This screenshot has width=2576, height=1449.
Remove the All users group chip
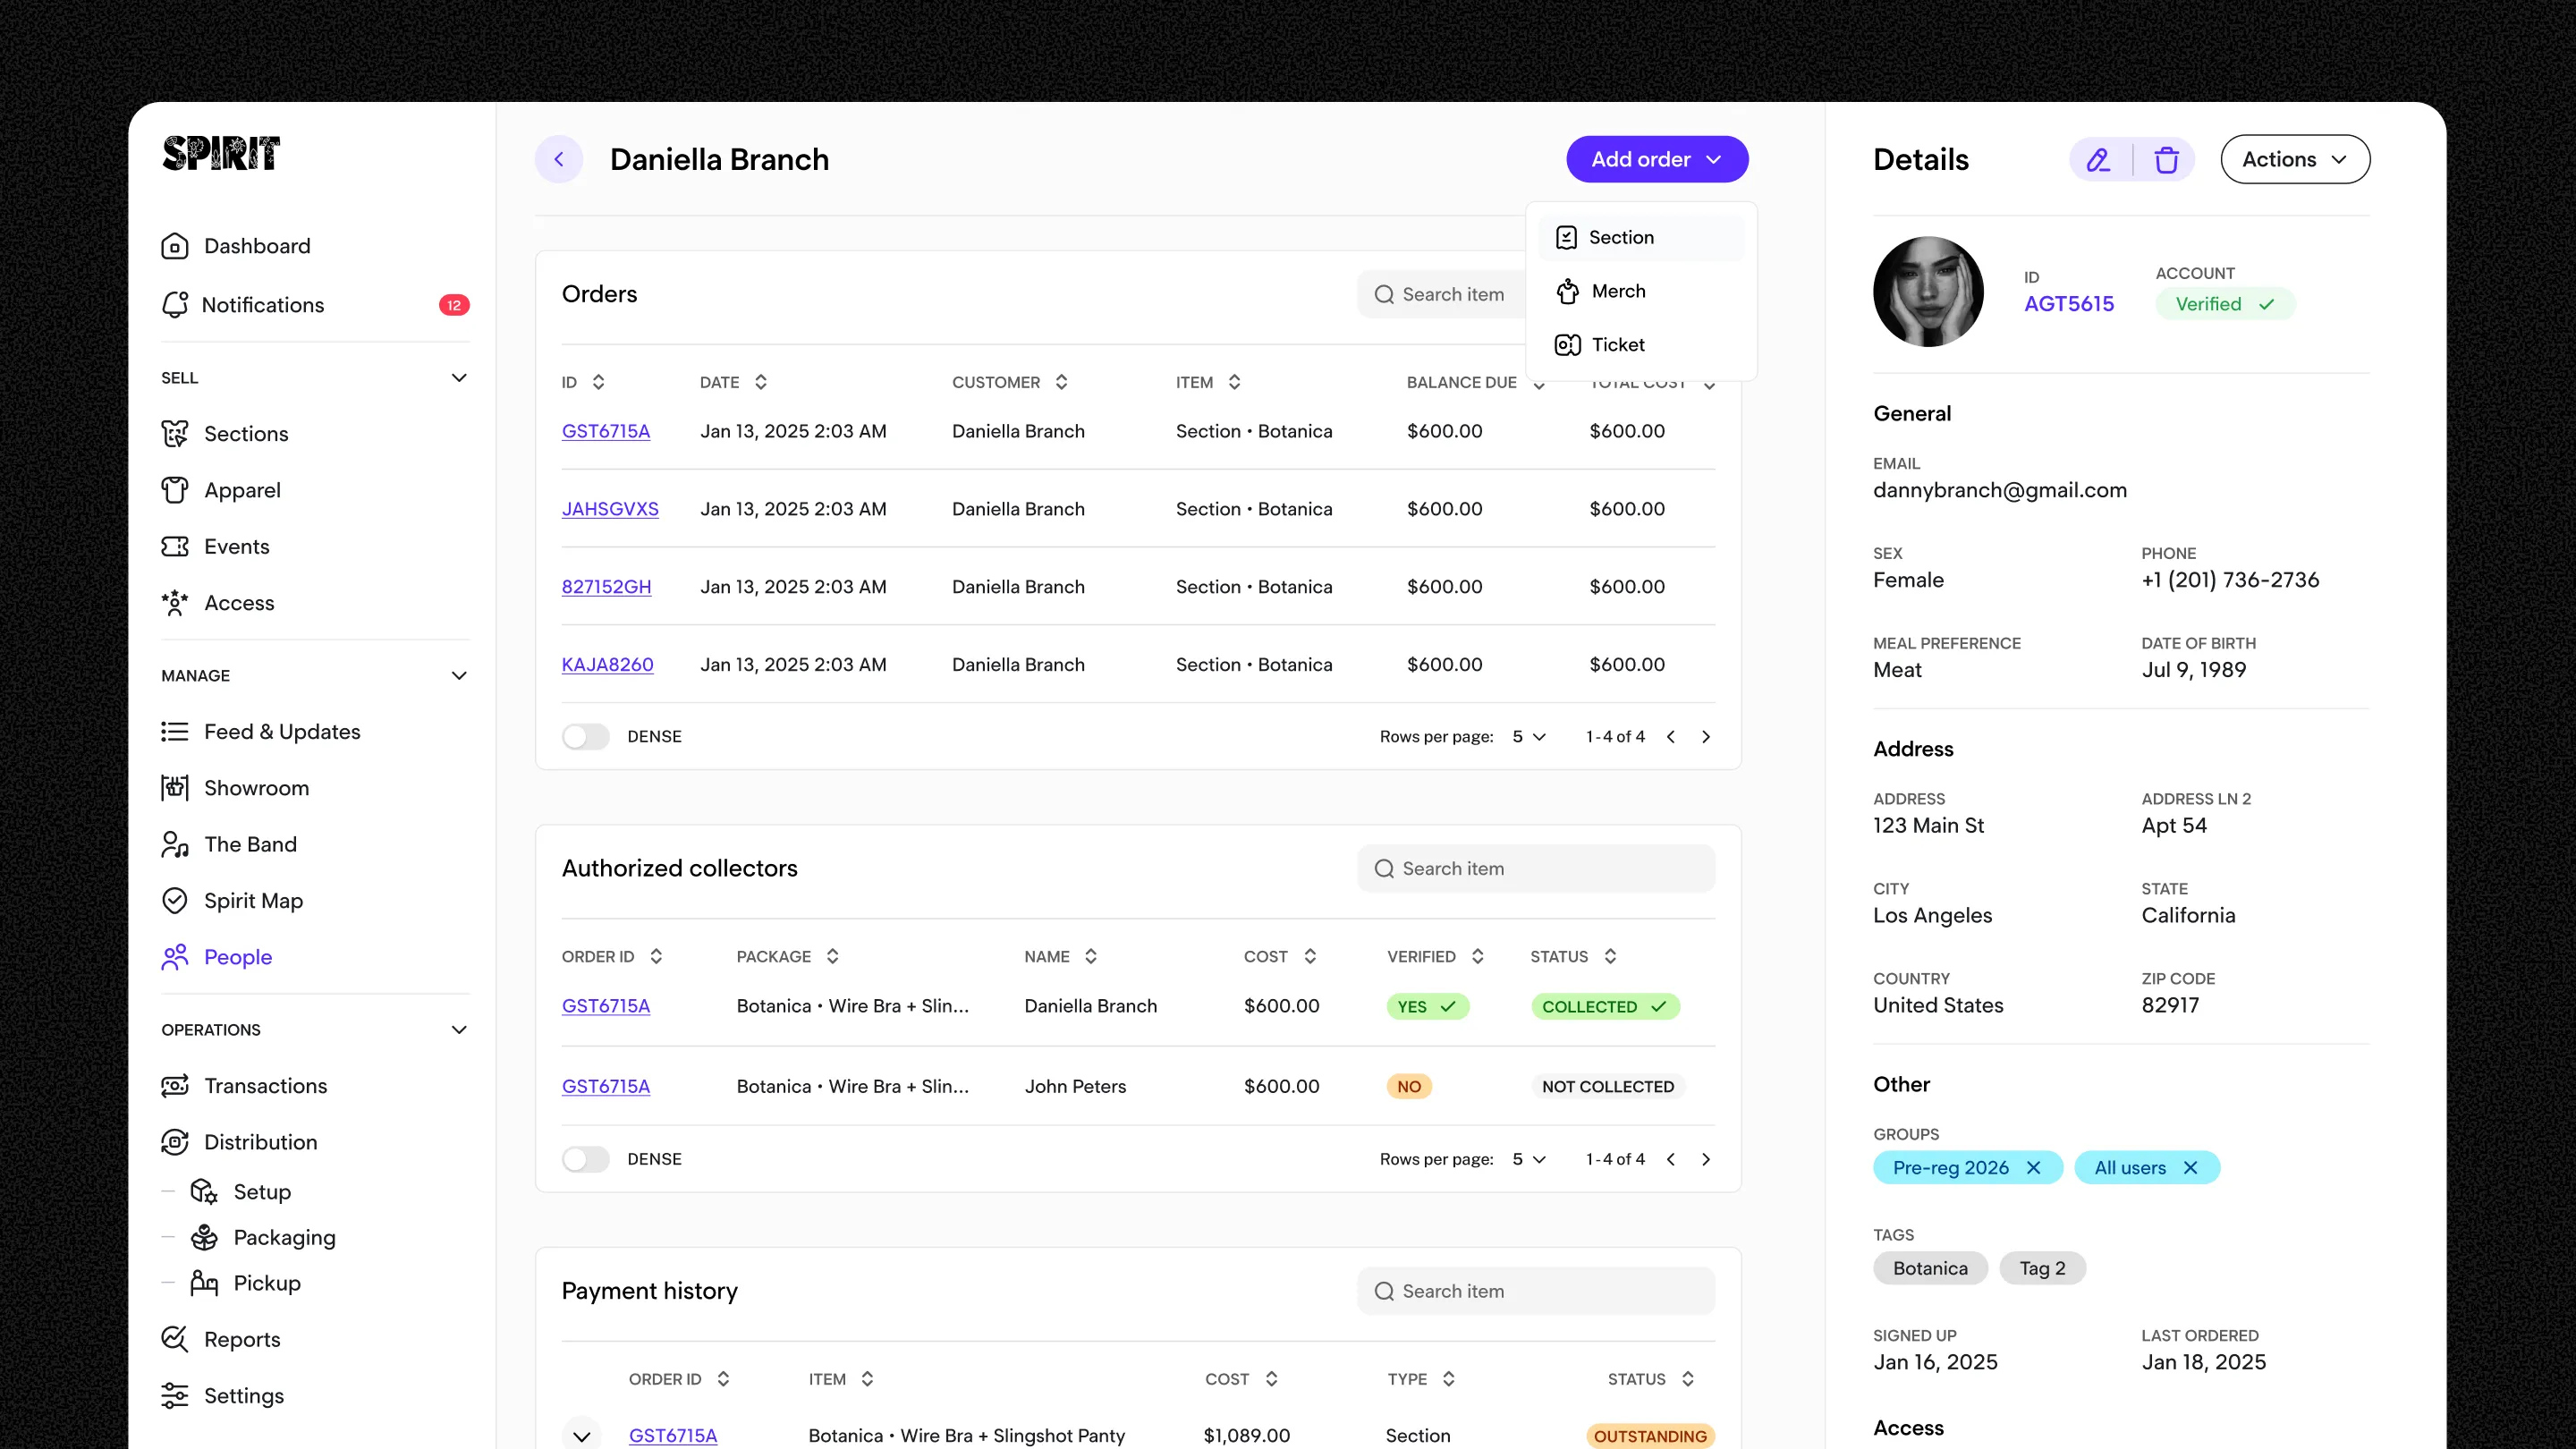click(2190, 1168)
